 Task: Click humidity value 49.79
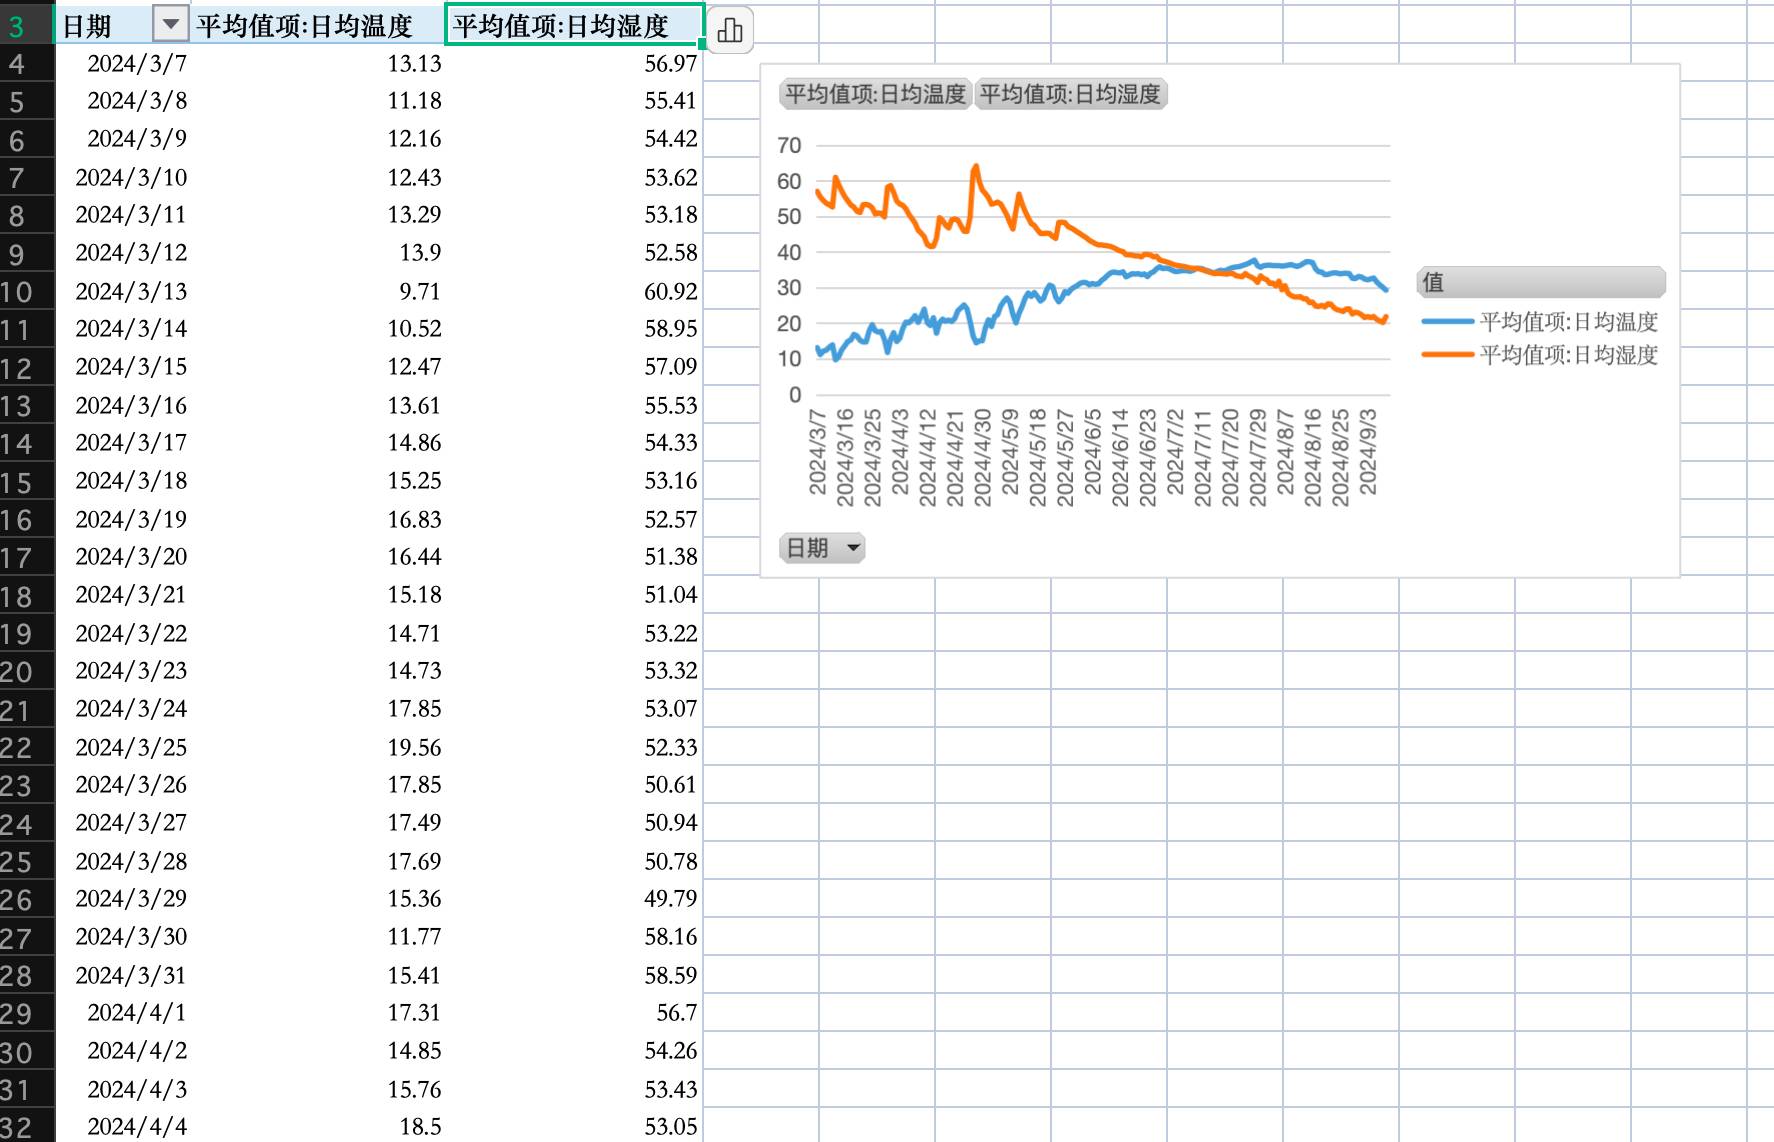[x=670, y=898]
